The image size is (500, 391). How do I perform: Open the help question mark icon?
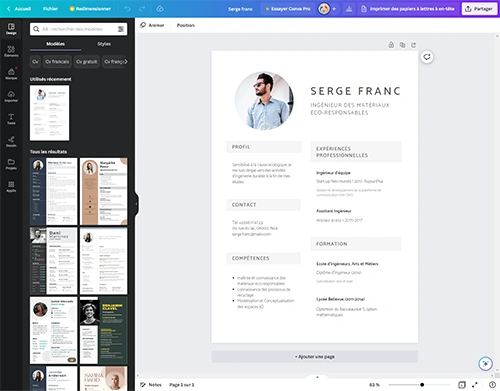tap(492, 385)
